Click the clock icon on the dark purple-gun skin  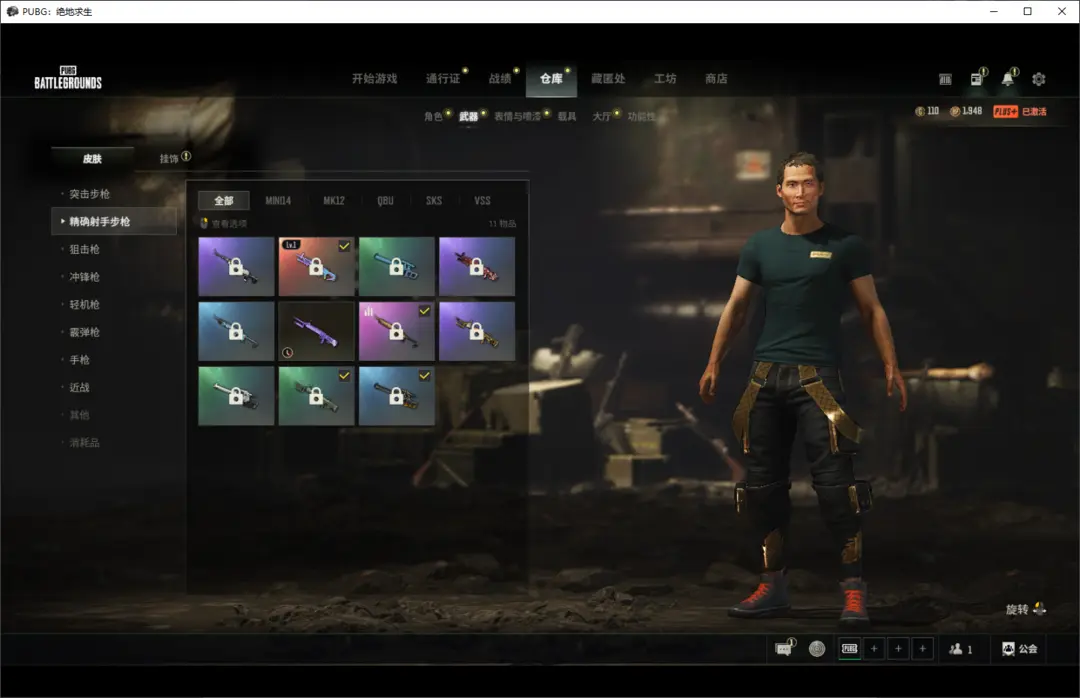pos(288,352)
